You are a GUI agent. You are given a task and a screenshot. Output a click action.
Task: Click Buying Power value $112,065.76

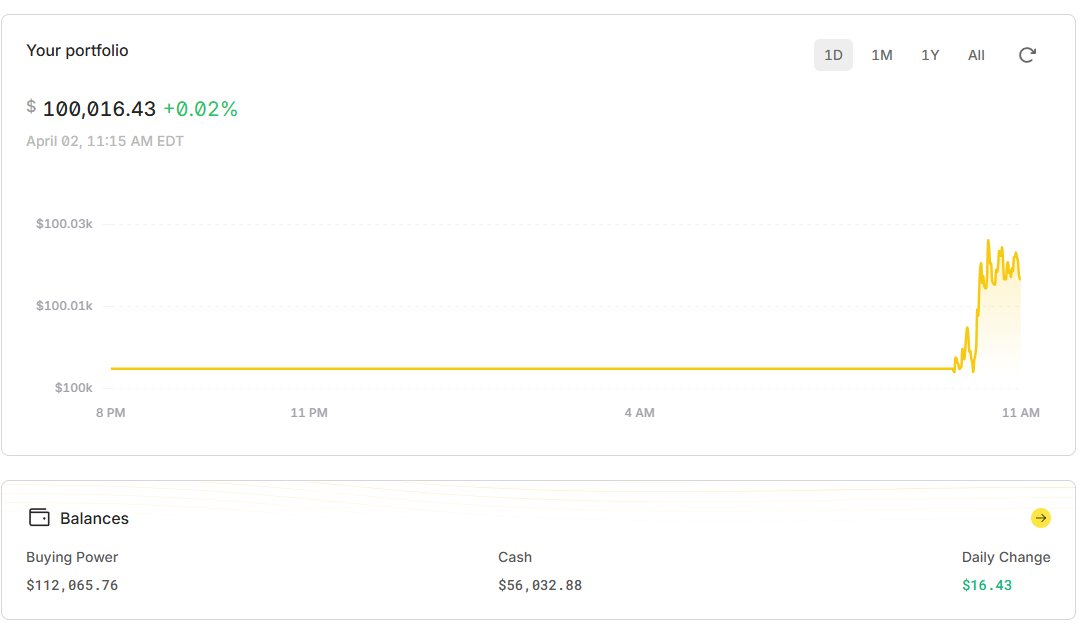(72, 586)
